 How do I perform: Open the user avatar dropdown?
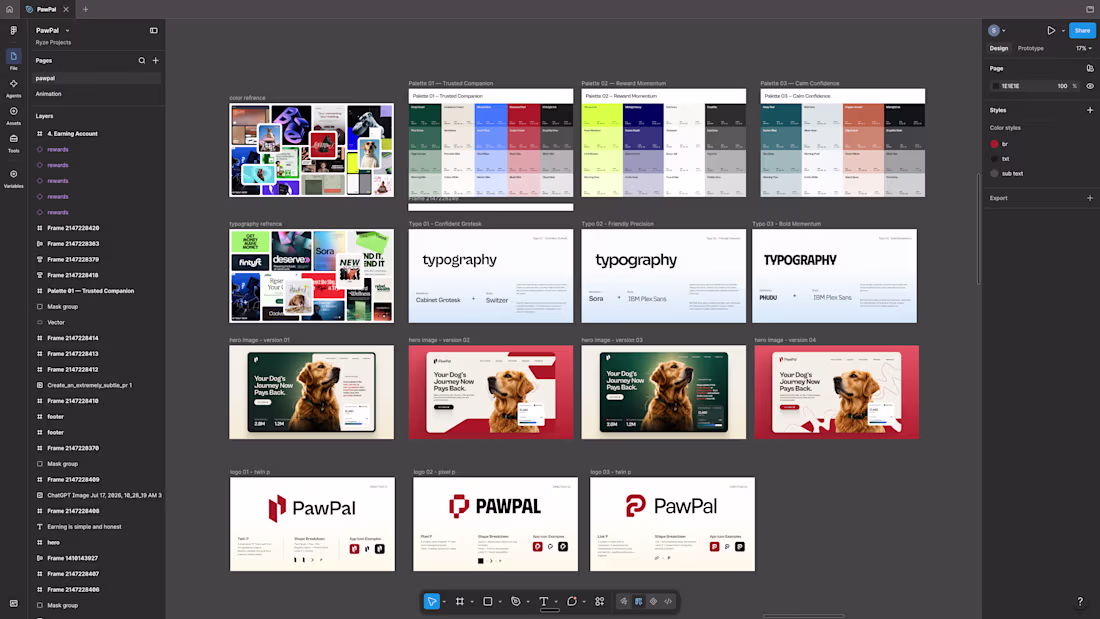pos(997,30)
